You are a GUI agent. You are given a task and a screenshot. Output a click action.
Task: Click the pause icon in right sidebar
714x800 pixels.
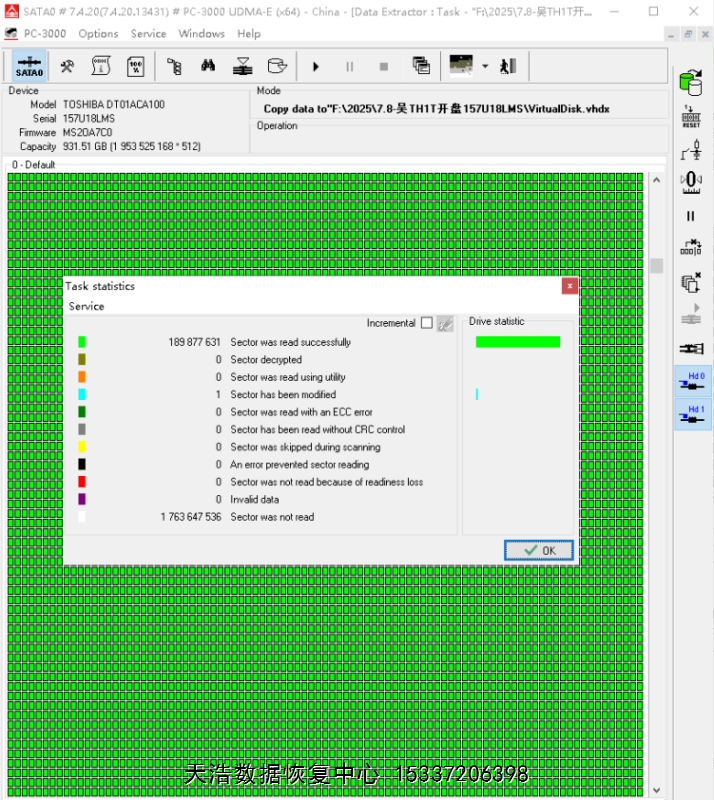[x=690, y=216]
